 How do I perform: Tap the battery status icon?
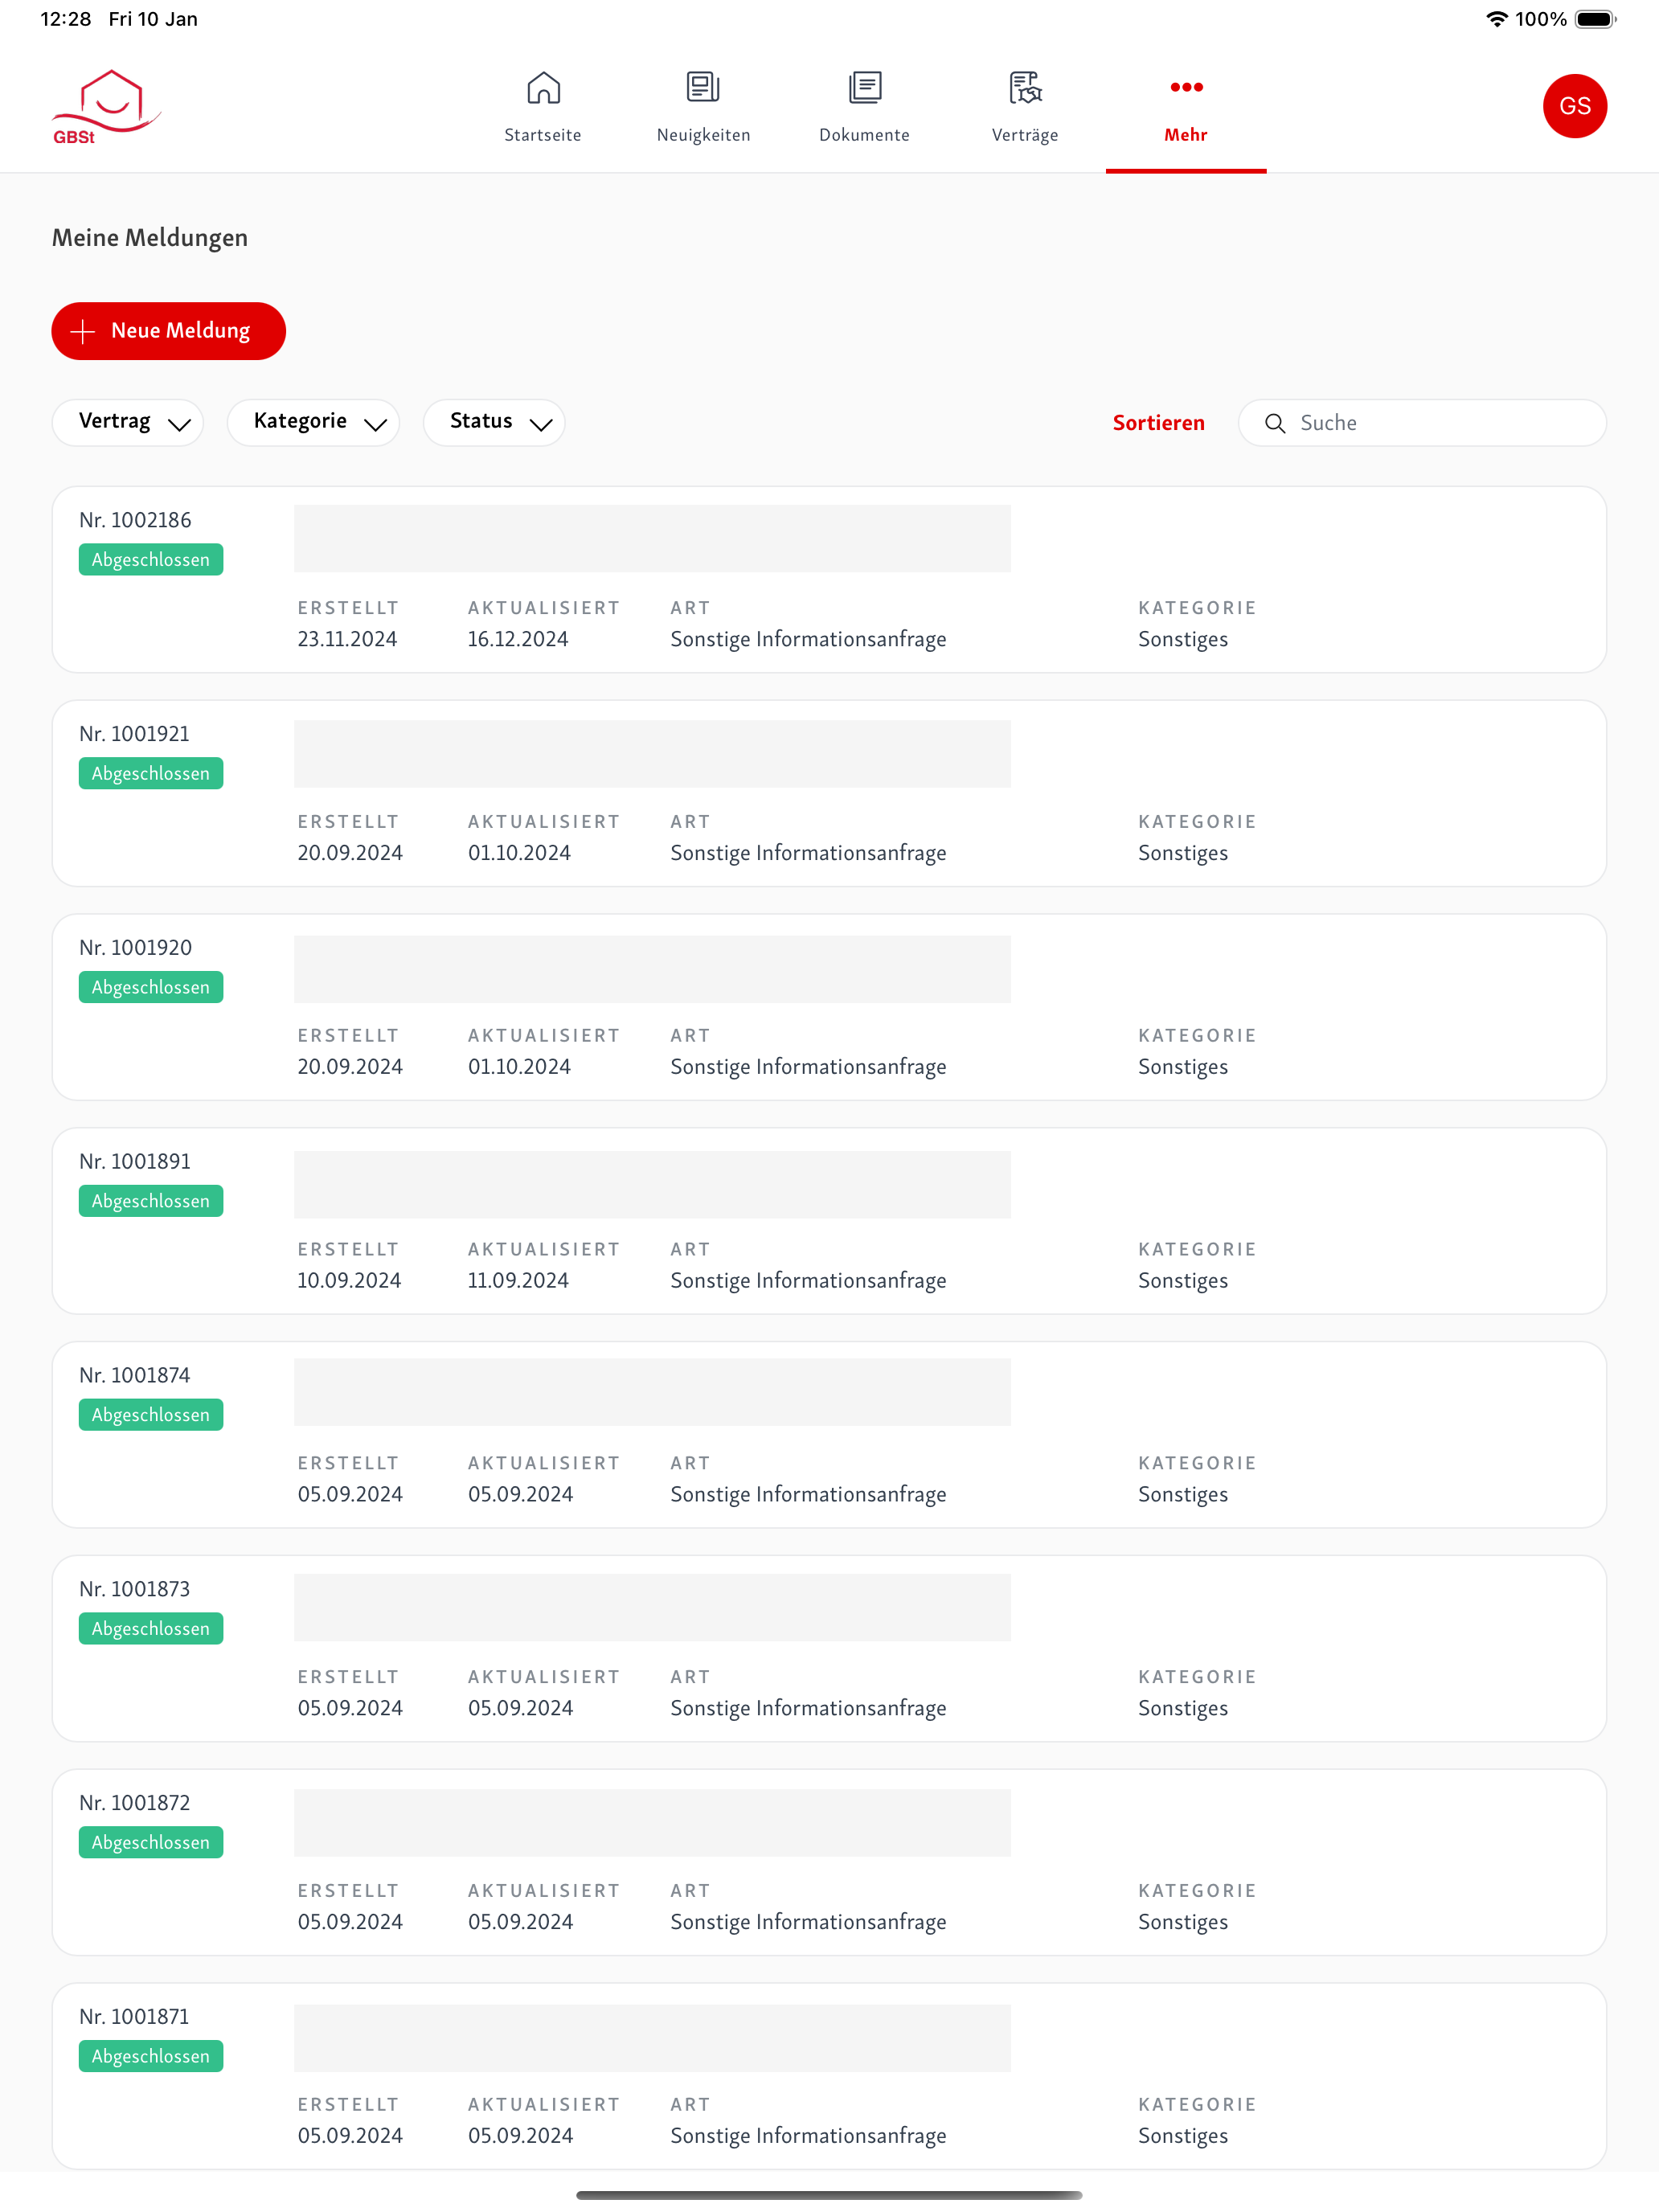click(x=1595, y=19)
